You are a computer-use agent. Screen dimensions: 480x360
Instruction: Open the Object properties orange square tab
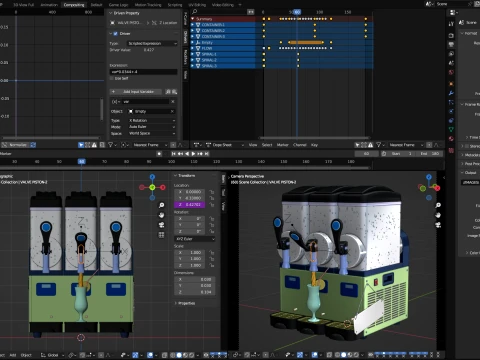pos(451,83)
